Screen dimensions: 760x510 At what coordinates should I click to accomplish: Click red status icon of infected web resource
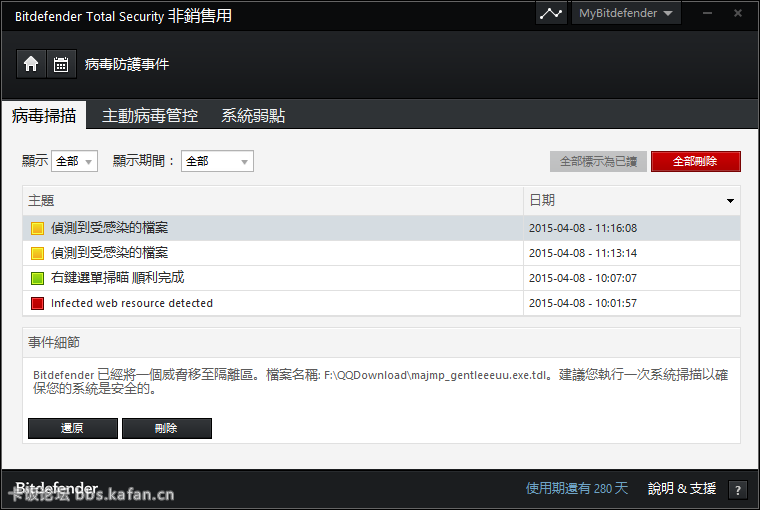click(37, 303)
